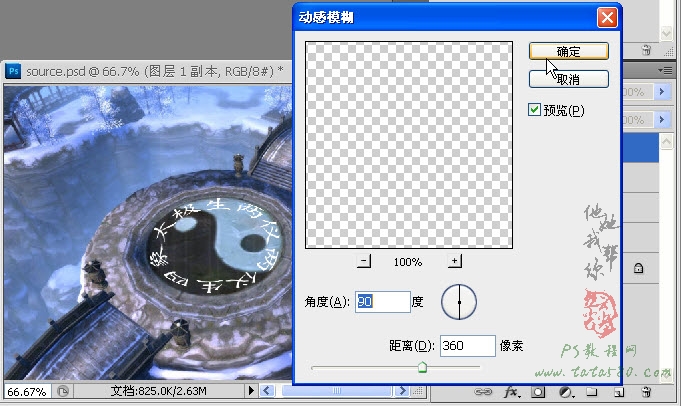Viewport: 681px width, 406px height.
Task: Click the horizontal scrollbar thumb
Action: (x=337, y=391)
